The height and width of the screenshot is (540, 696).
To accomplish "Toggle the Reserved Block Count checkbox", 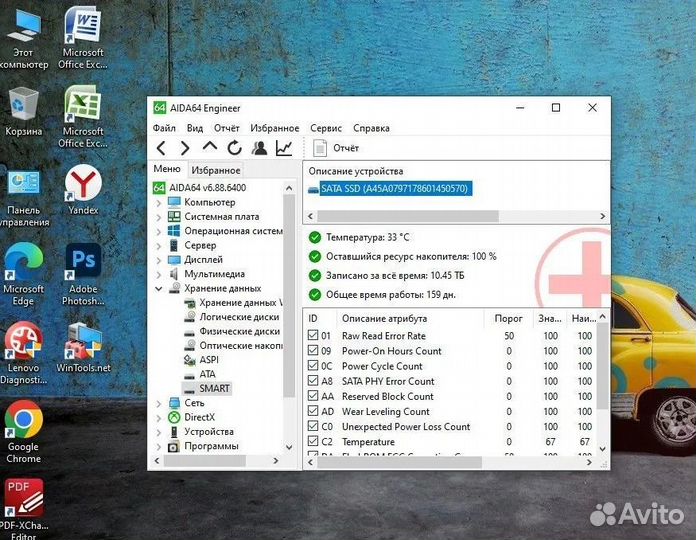I will coord(313,396).
